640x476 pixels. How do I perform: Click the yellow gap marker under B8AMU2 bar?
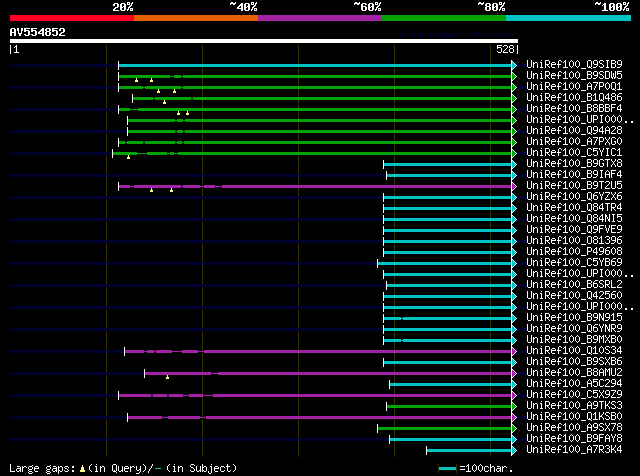point(167,377)
